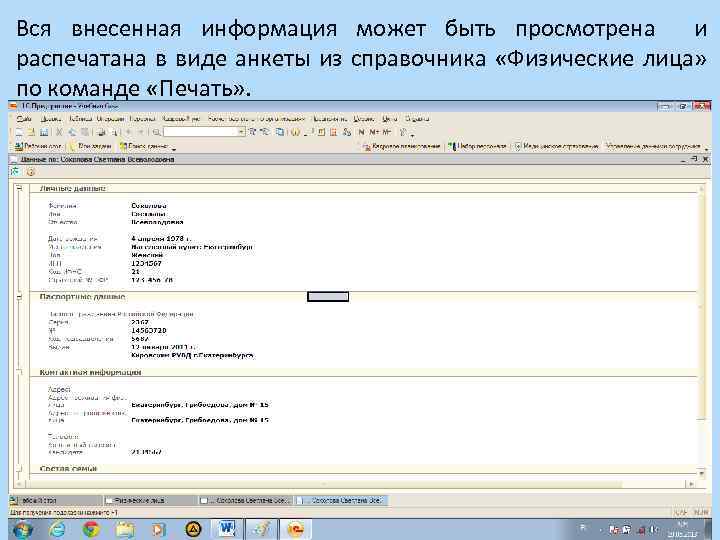Collapse the Контактная информация section

[19, 372]
